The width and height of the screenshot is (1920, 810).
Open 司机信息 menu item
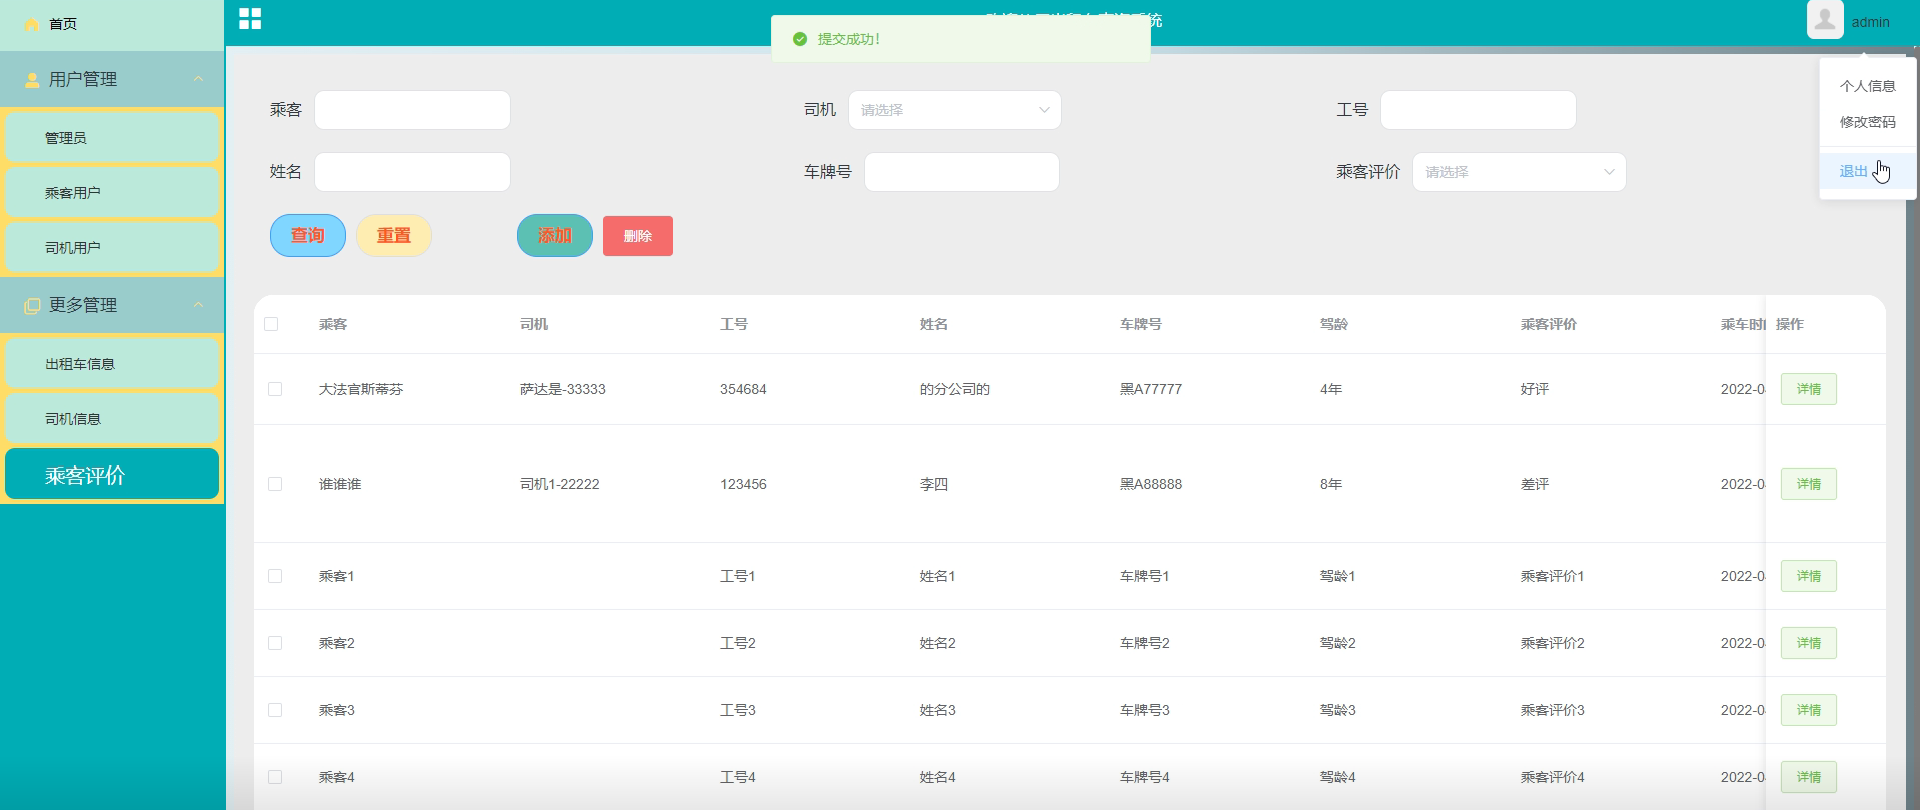(112, 419)
